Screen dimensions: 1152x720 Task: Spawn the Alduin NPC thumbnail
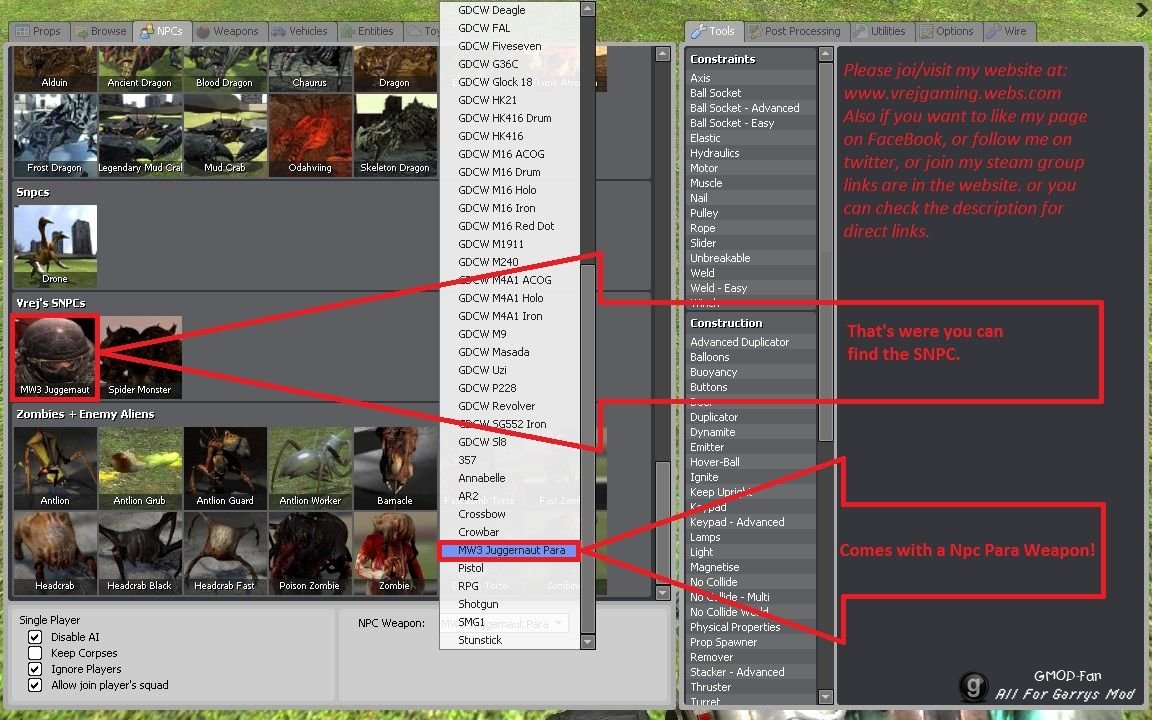pos(55,69)
